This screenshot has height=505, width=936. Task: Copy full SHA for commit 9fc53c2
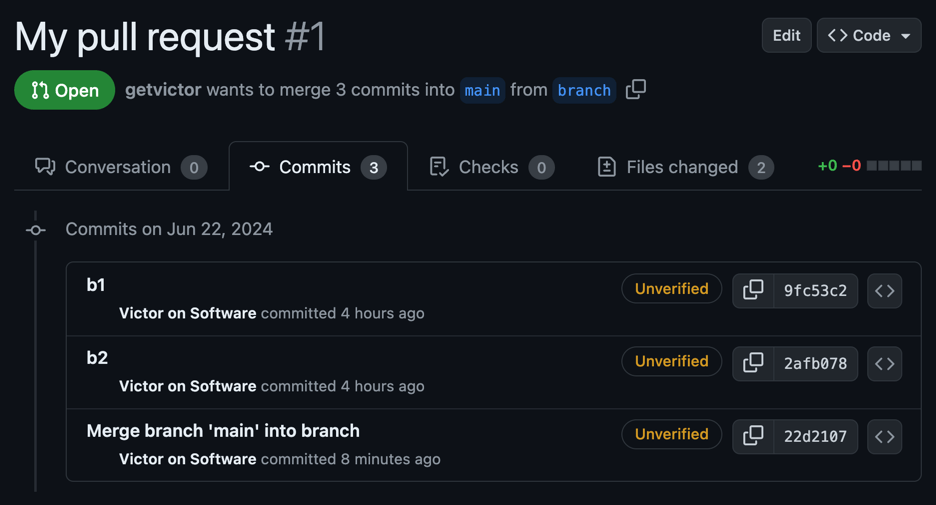click(753, 290)
